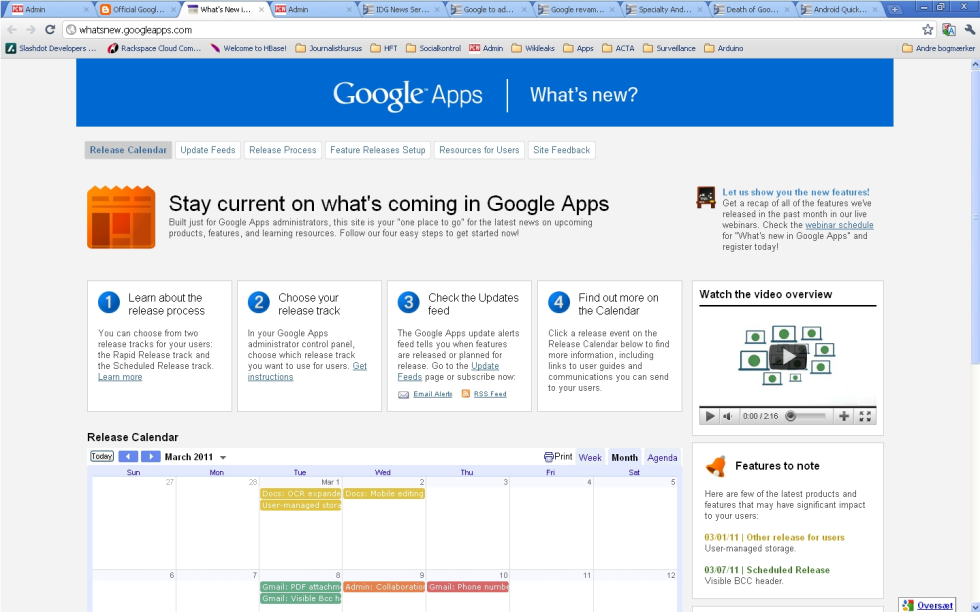Advance the calendar to the next month
The image size is (980, 612).
(150, 457)
